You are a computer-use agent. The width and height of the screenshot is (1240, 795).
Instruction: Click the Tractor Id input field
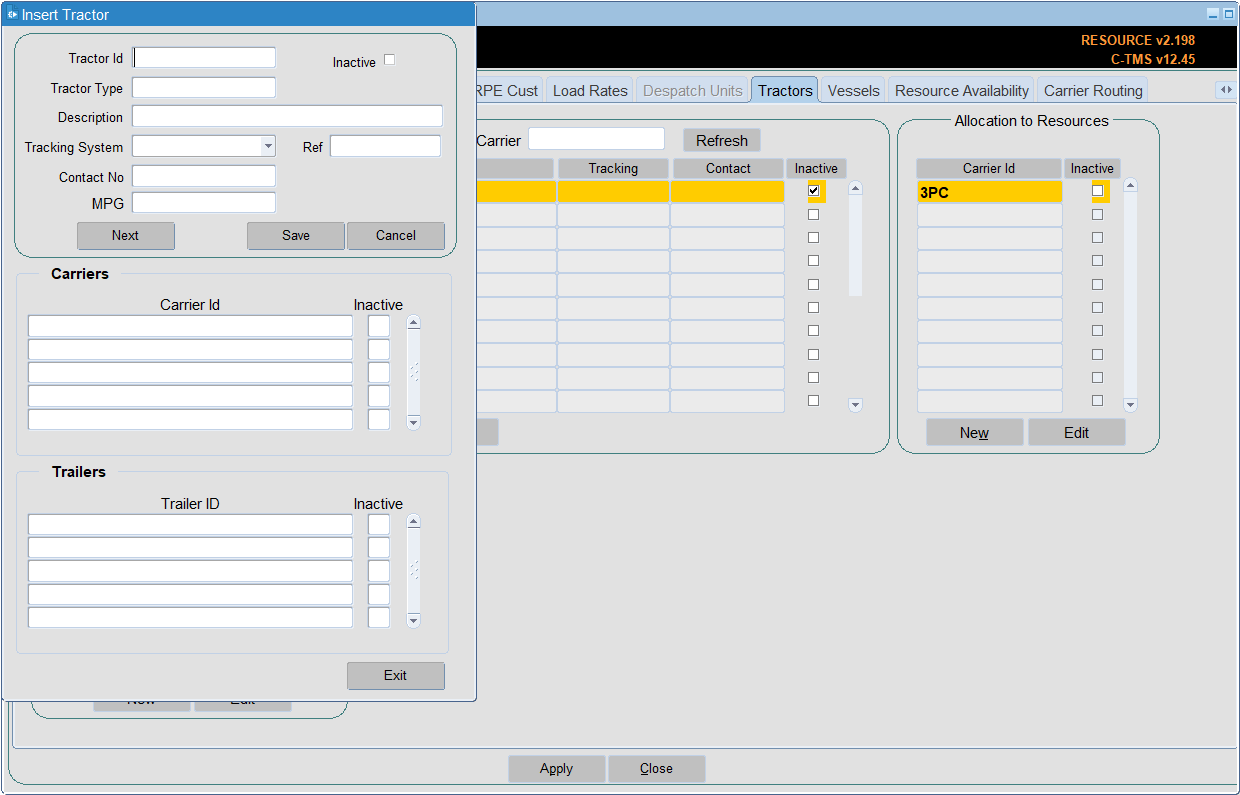pos(204,58)
